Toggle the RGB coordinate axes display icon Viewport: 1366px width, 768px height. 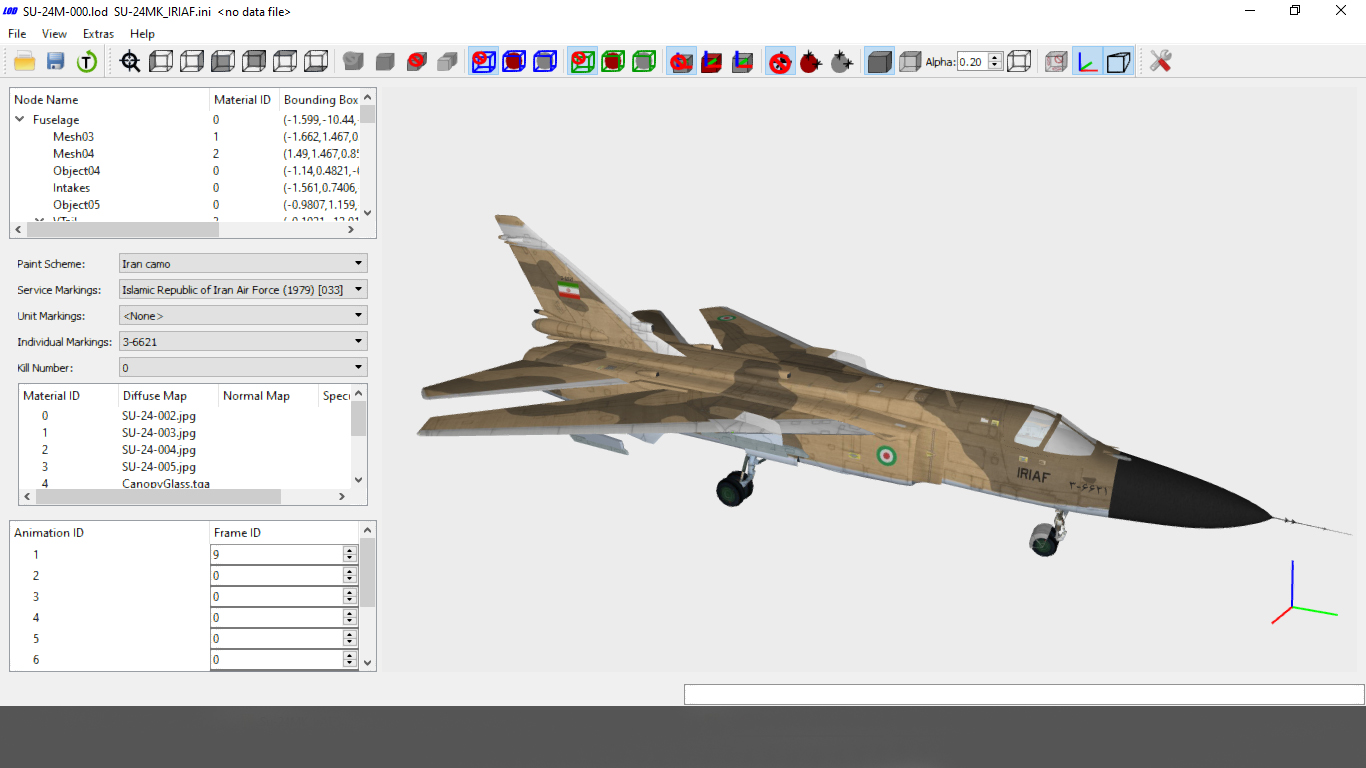click(x=1088, y=61)
